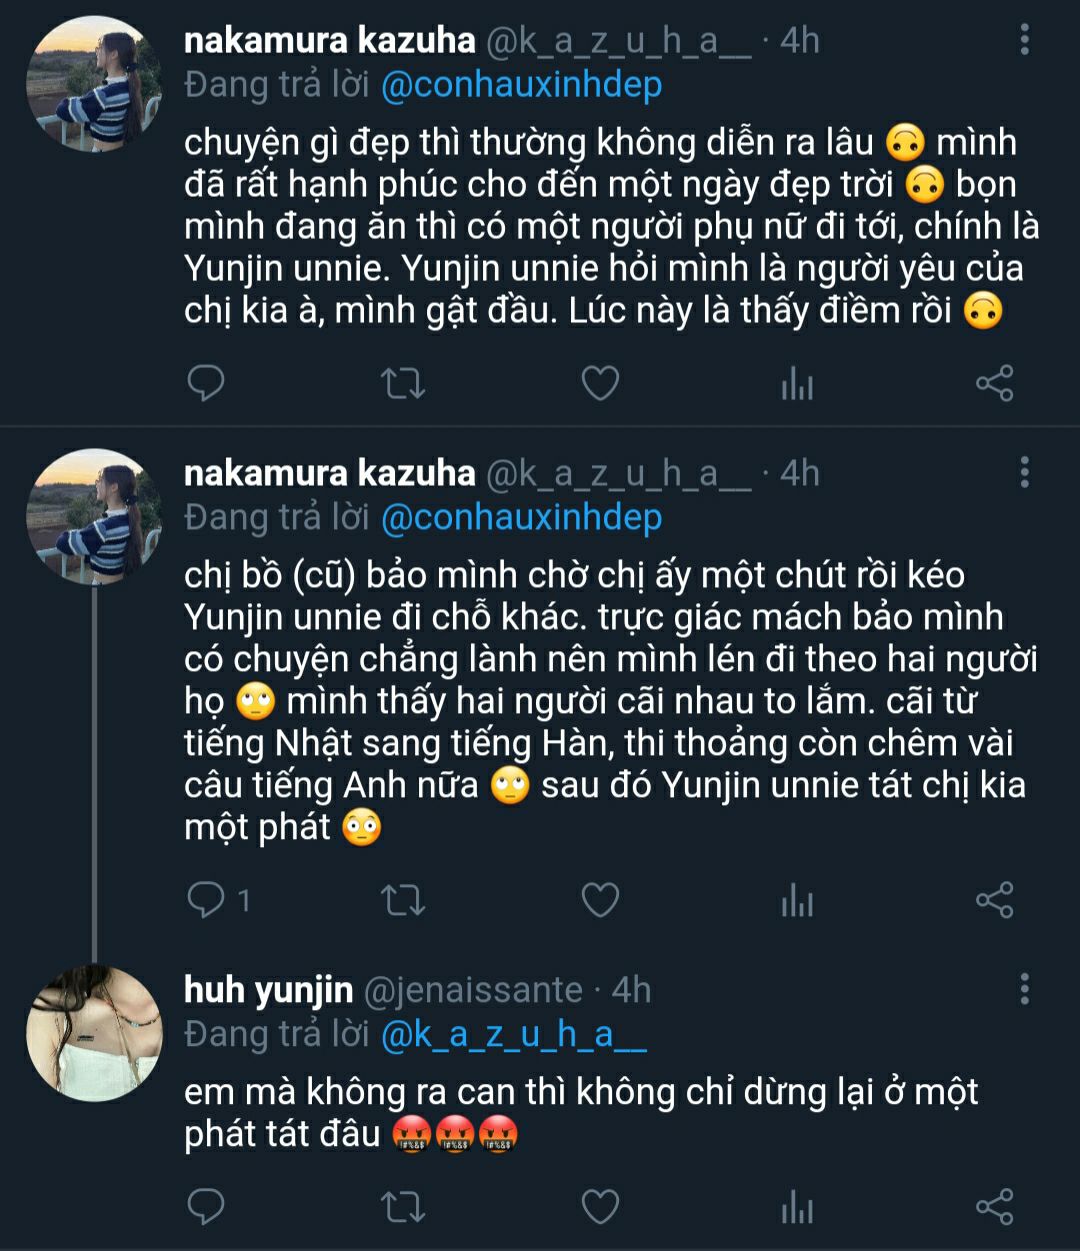
Task: Reply to the first kazuha tweet
Action: [206, 384]
